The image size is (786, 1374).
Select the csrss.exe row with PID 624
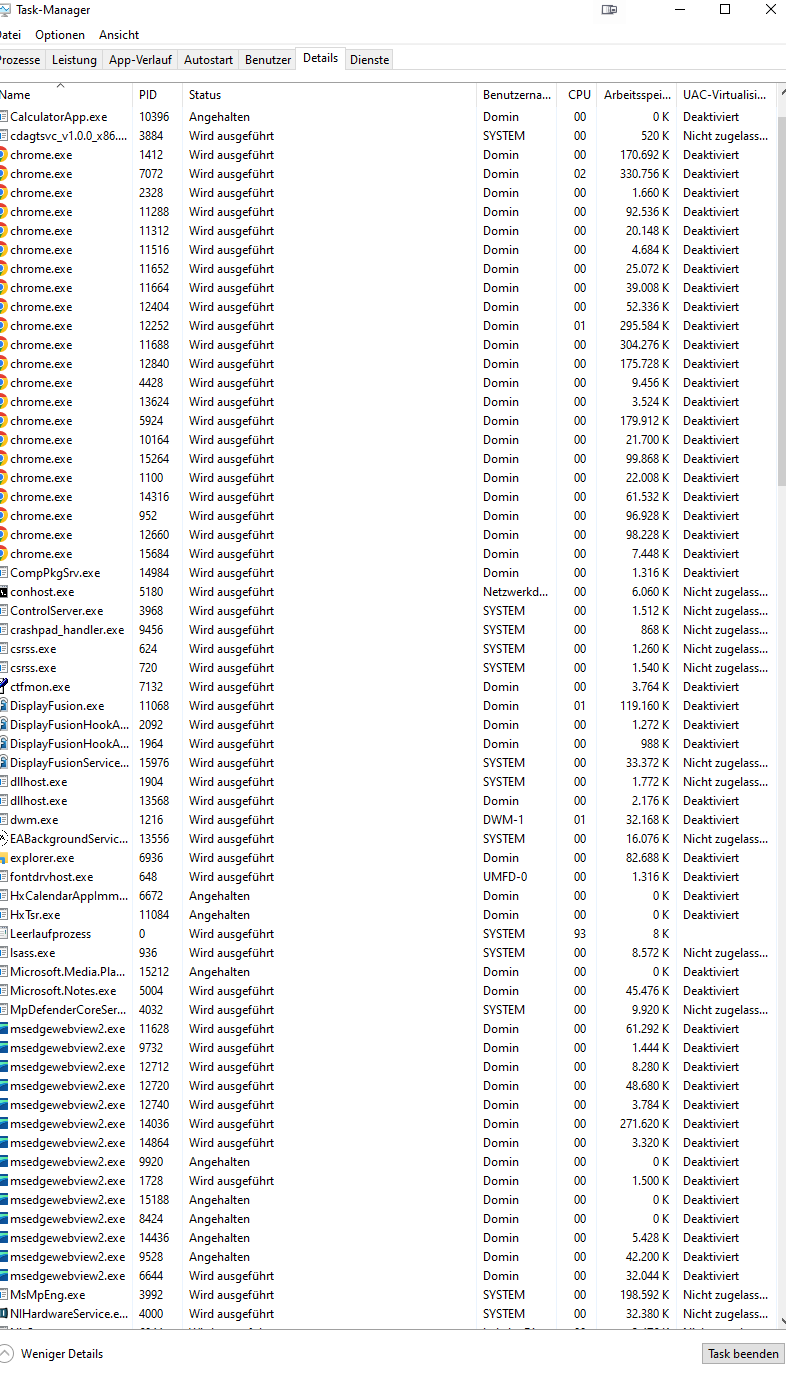click(388, 649)
